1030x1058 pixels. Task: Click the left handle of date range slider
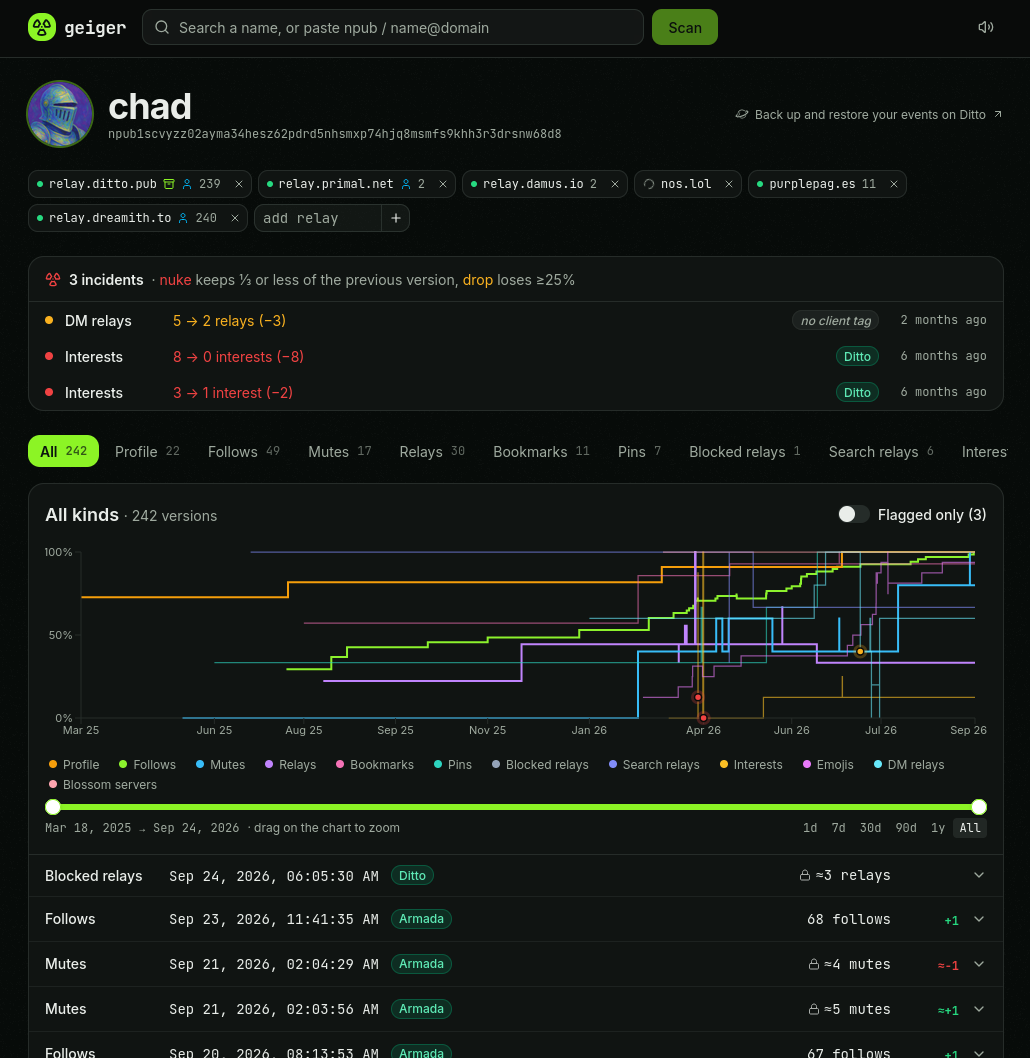(x=53, y=807)
